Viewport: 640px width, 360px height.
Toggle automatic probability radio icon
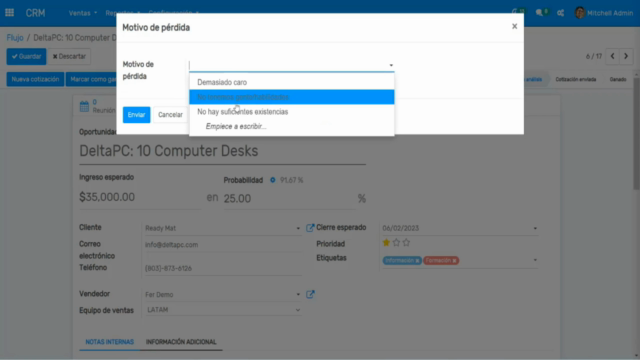click(273, 180)
